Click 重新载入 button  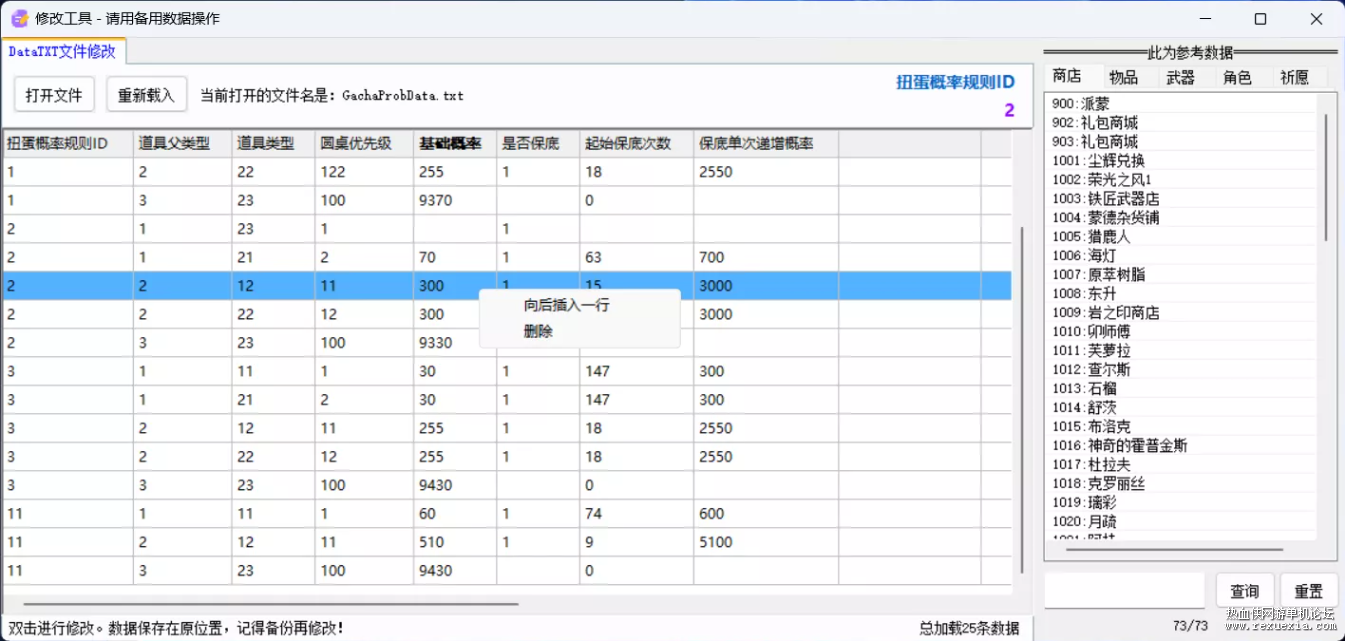(146, 95)
